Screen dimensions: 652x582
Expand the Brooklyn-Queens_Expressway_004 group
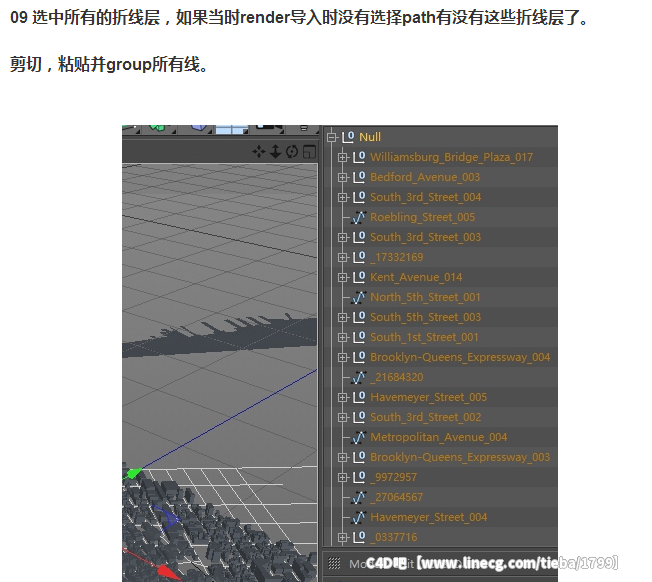[343, 357]
